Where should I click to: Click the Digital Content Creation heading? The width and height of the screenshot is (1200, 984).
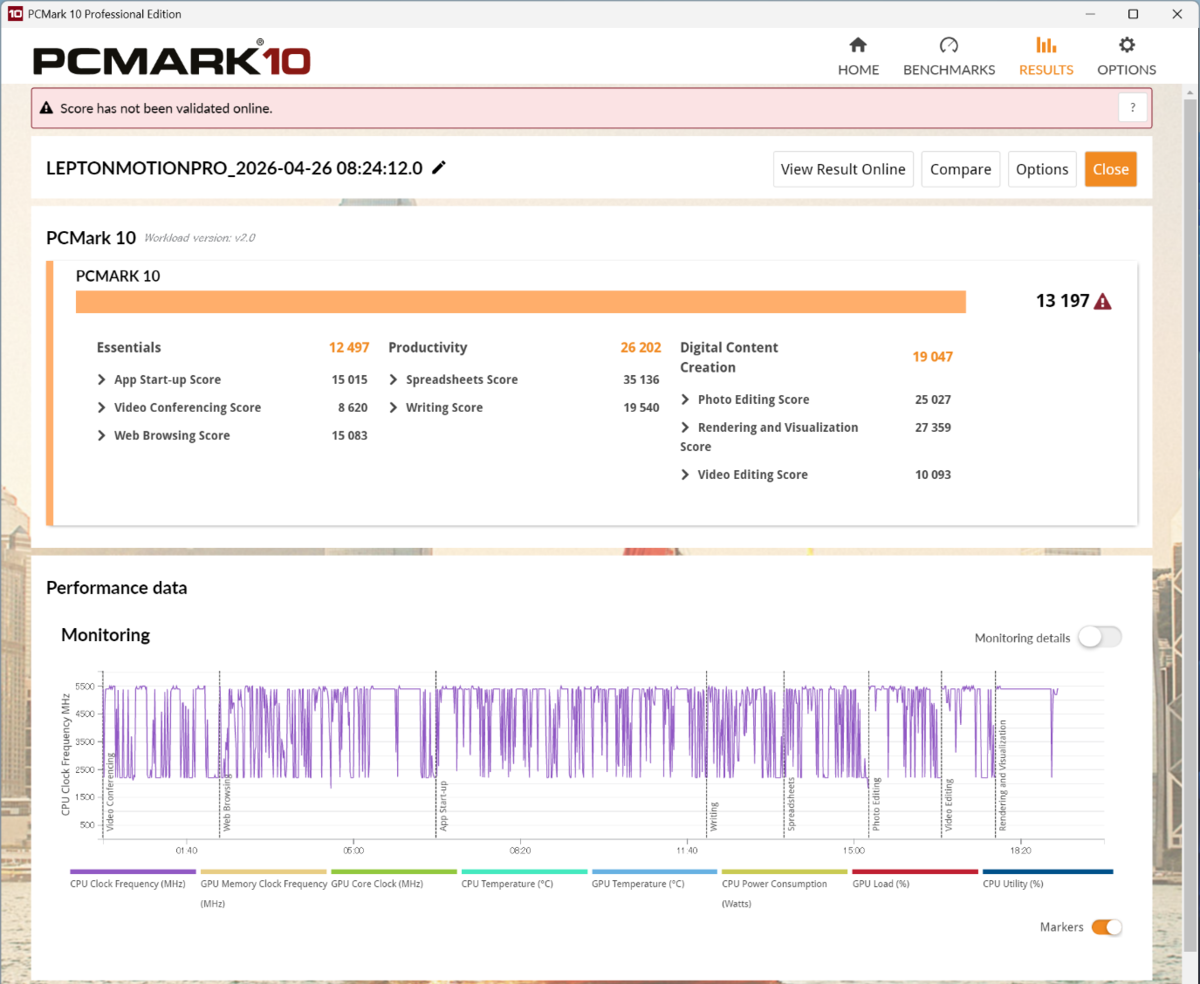(729, 357)
